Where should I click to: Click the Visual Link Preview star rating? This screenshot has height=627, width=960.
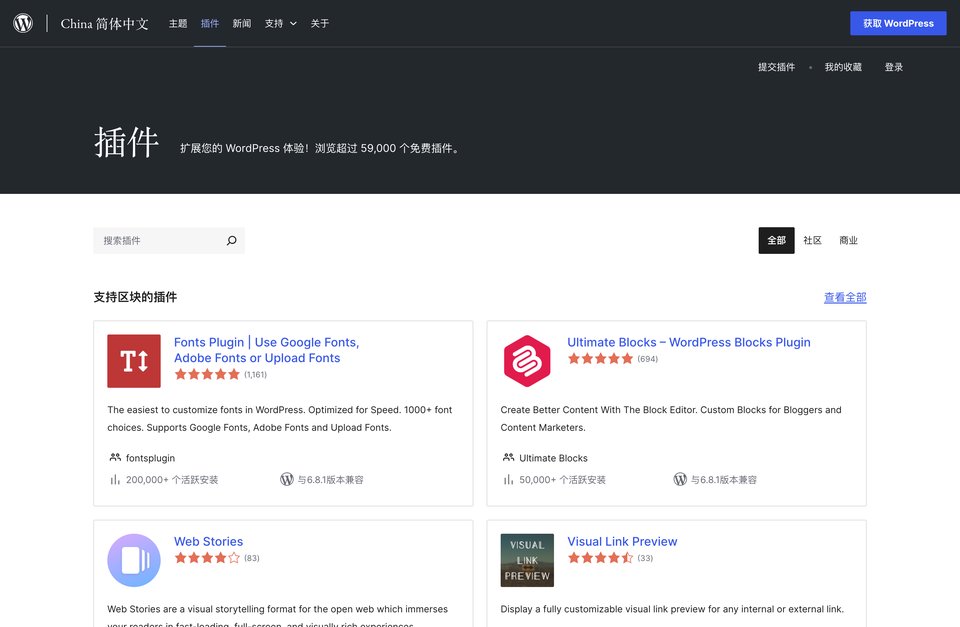600,558
